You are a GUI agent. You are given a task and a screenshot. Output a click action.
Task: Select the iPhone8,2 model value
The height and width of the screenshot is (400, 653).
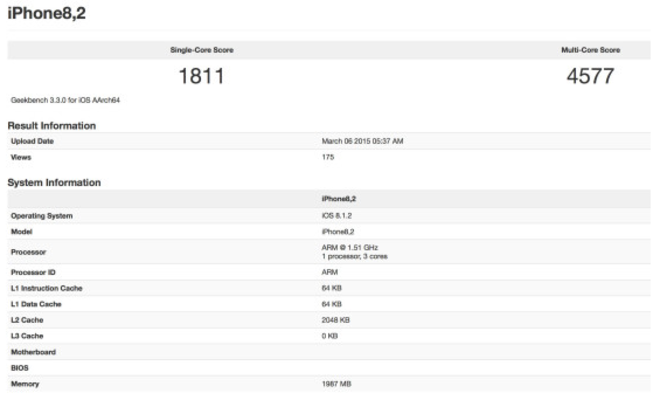(x=338, y=232)
